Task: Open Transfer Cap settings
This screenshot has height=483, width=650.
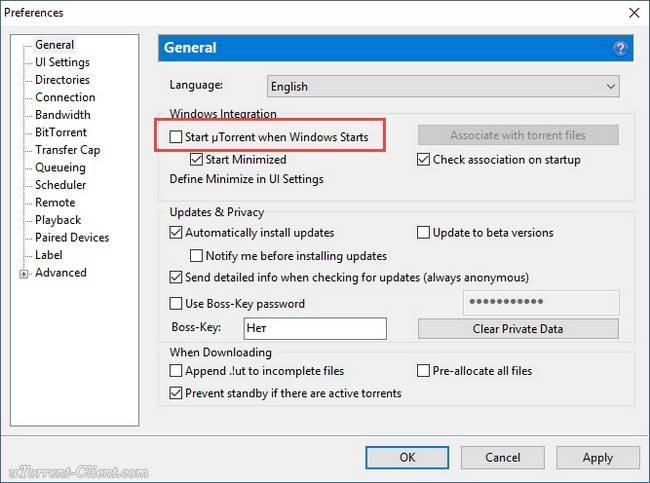Action: coord(68,150)
